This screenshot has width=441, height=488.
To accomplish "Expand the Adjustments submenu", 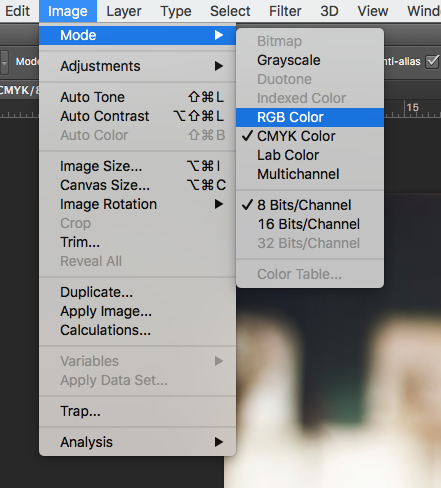I will click(x=137, y=66).
